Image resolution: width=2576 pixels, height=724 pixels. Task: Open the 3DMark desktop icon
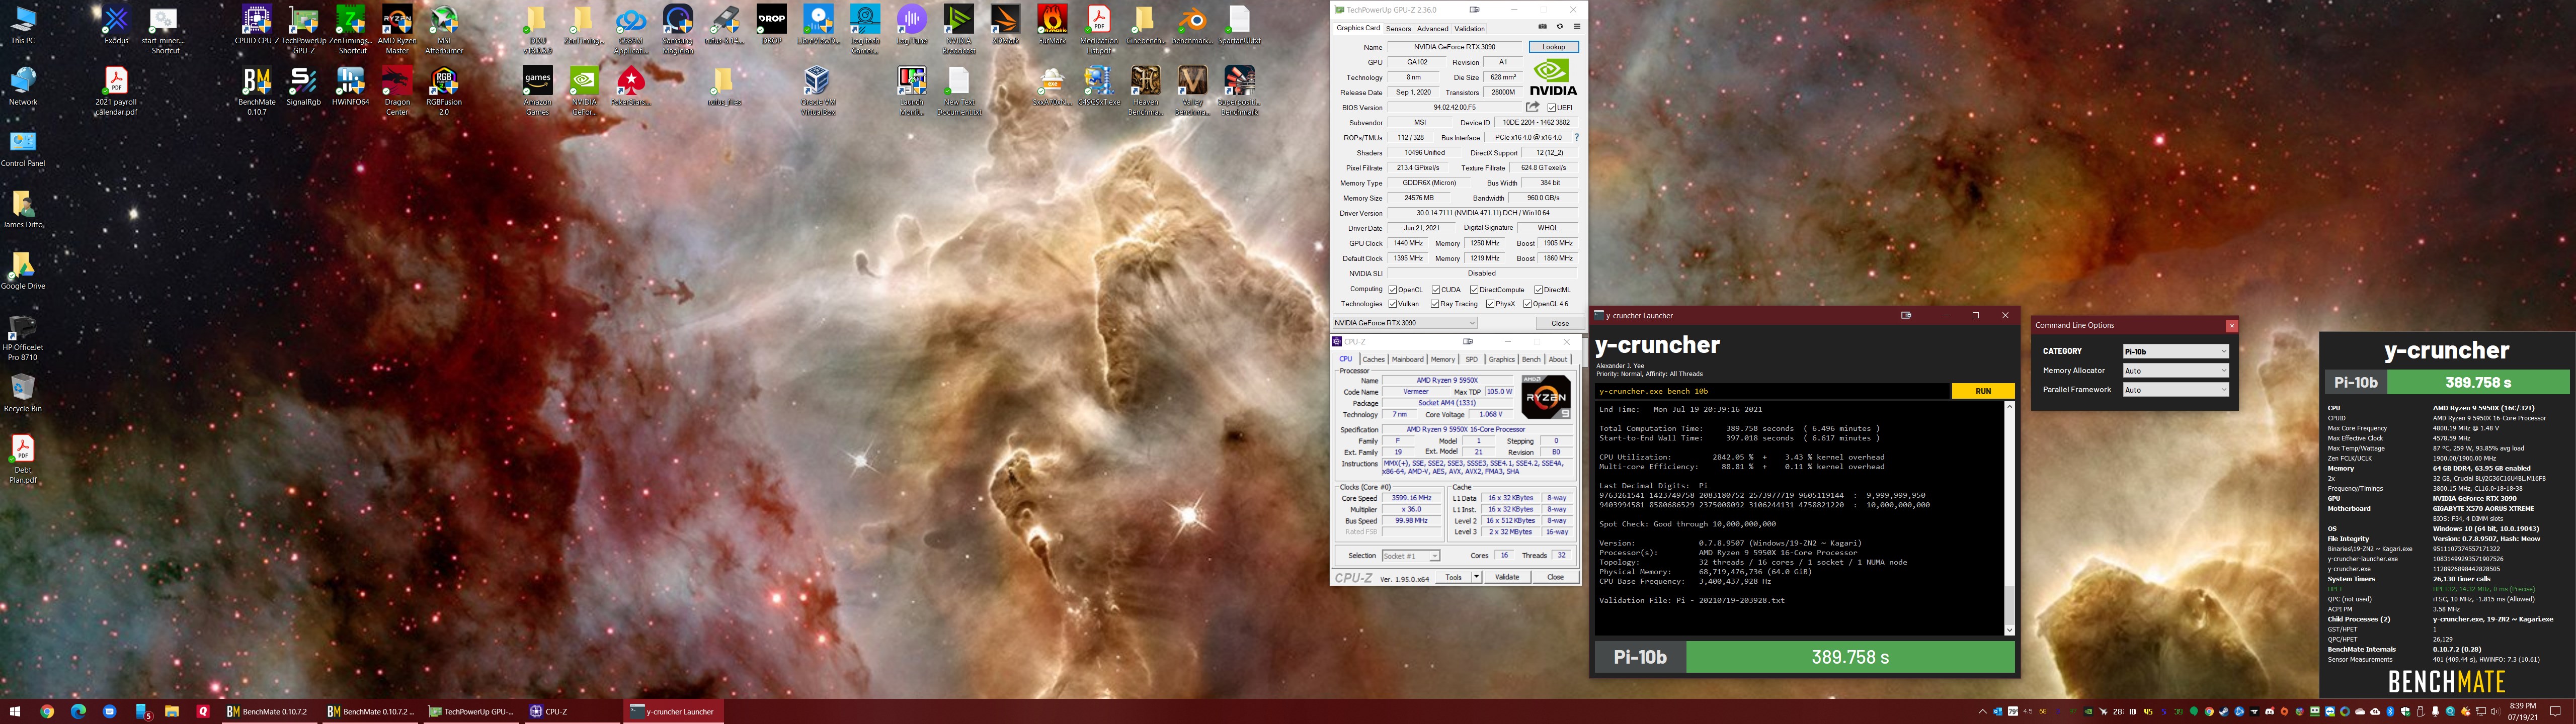click(1005, 25)
